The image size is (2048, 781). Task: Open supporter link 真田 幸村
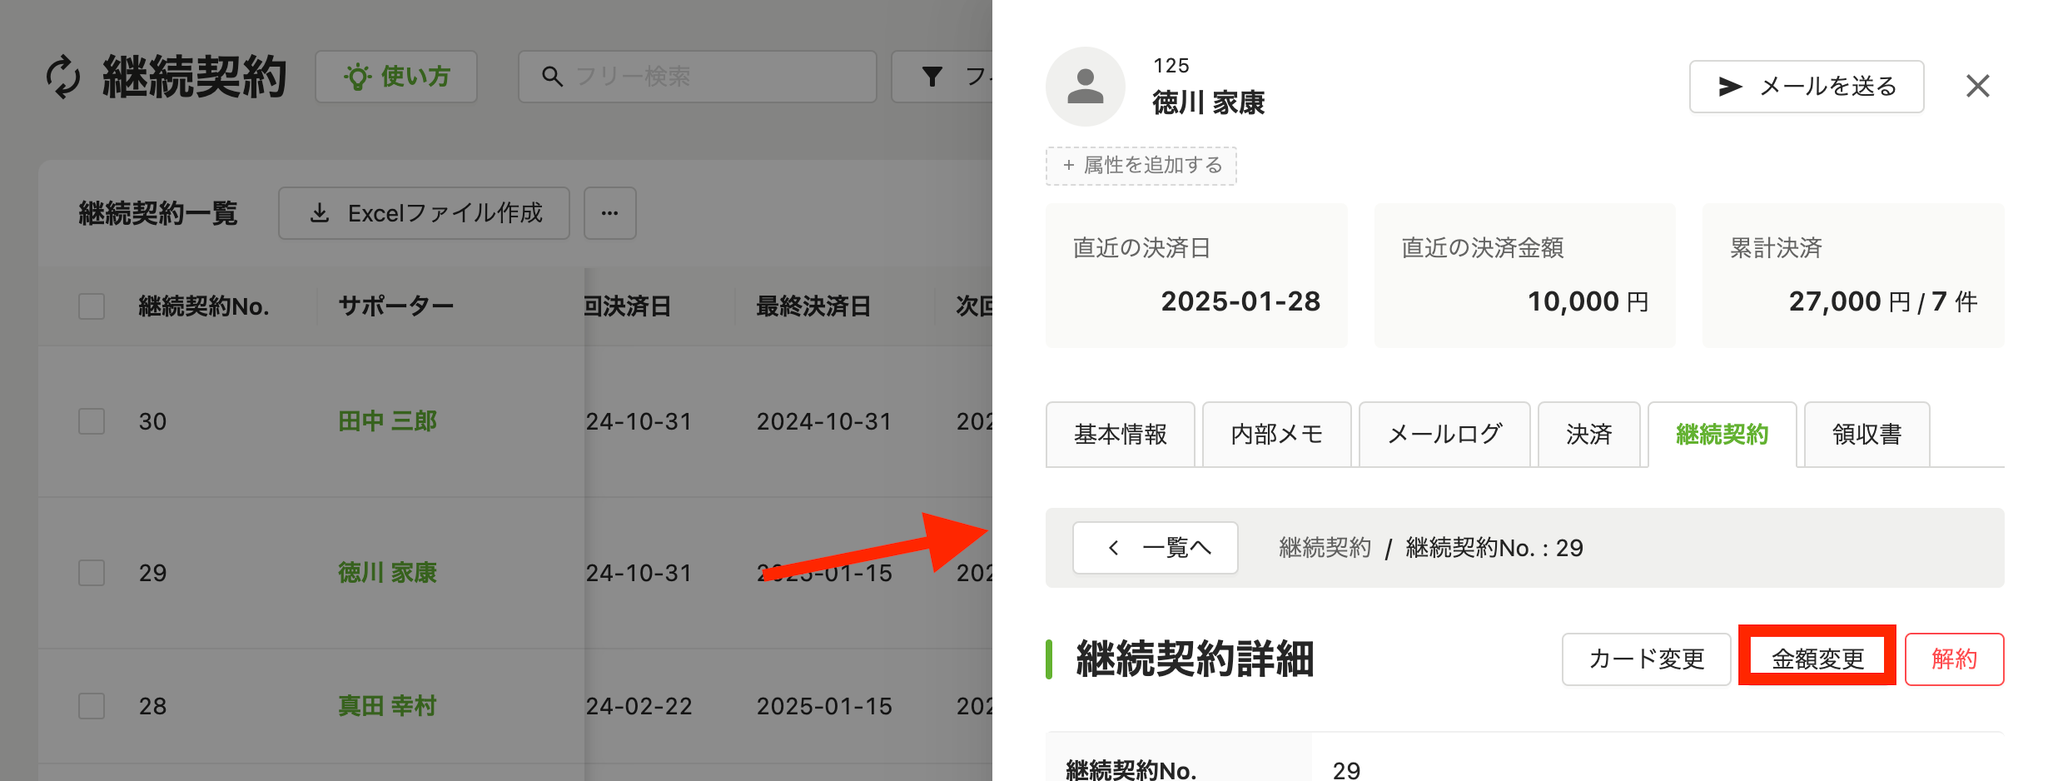pos(387,706)
